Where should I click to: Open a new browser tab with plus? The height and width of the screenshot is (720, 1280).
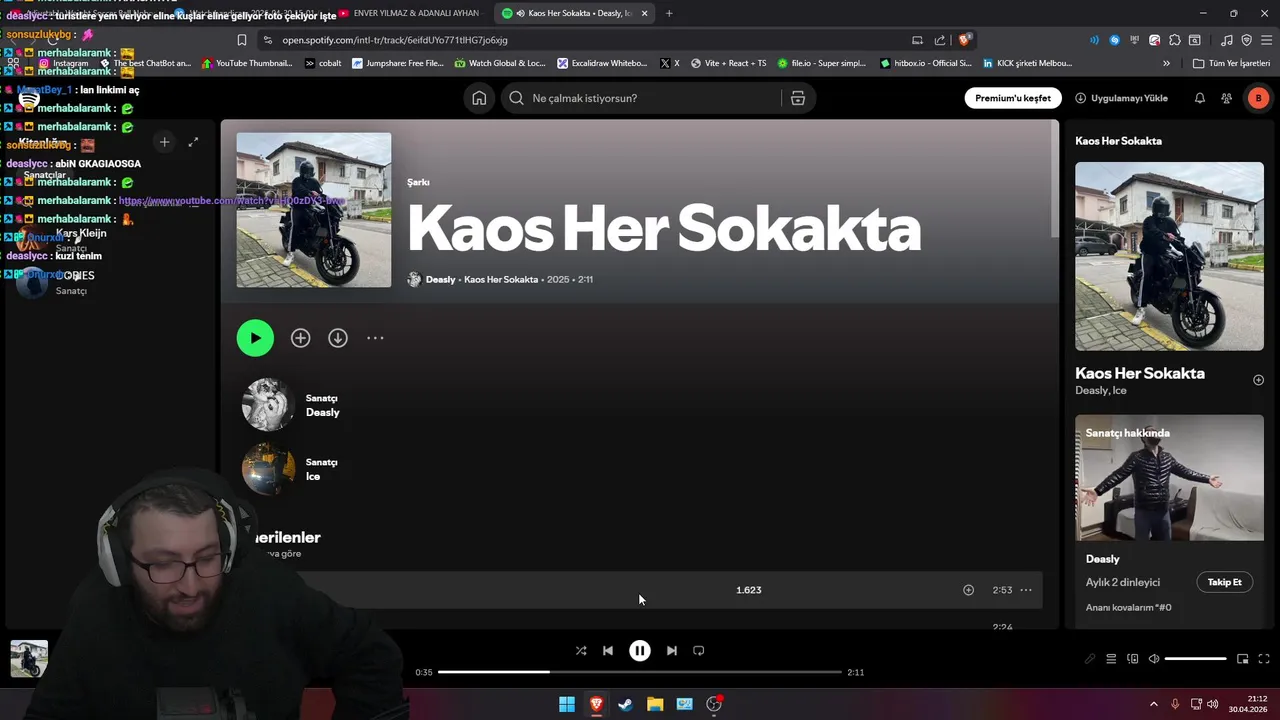coord(669,13)
